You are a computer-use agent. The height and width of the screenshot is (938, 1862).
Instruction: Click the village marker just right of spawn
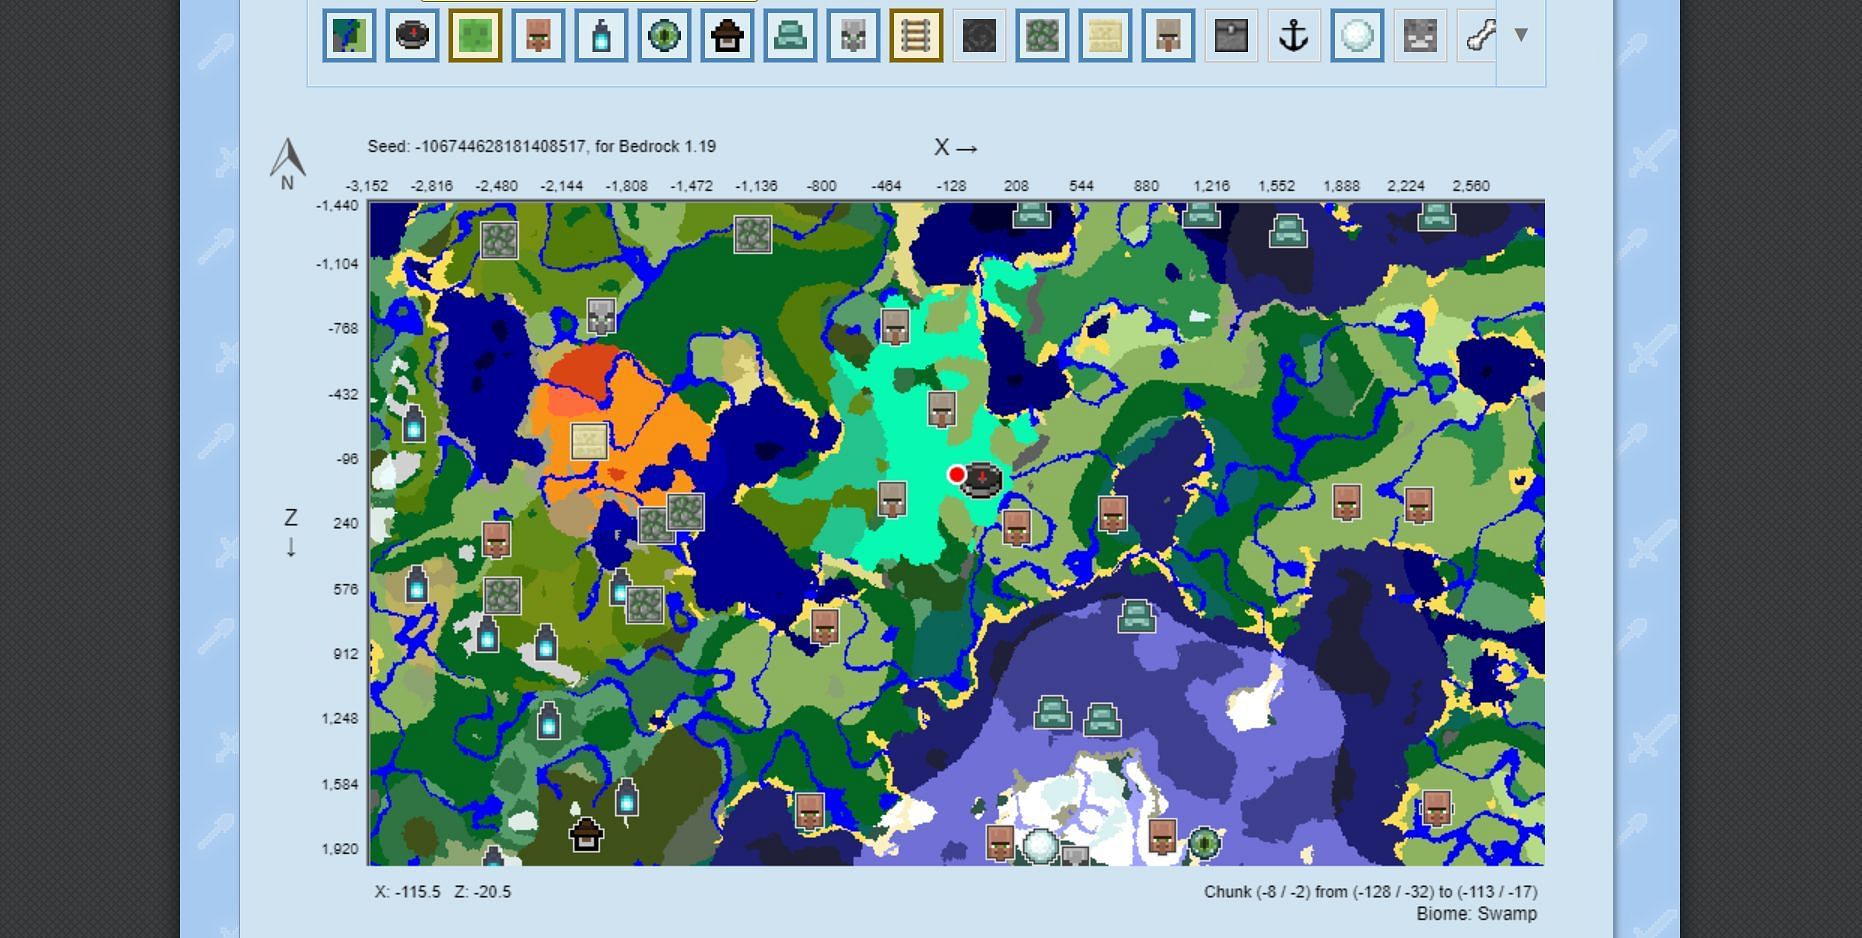tap(1017, 527)
